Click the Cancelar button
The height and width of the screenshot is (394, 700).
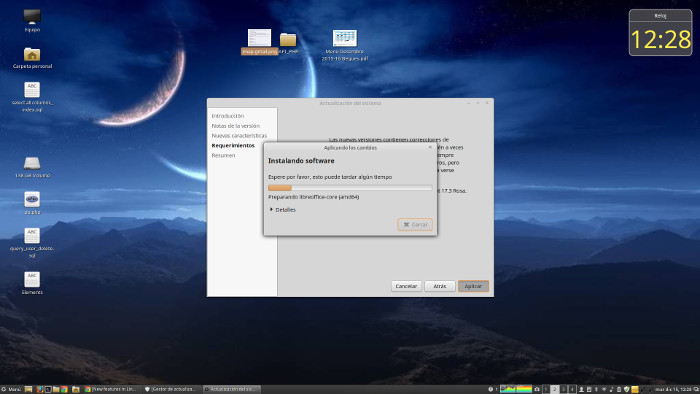coord(406,286)
